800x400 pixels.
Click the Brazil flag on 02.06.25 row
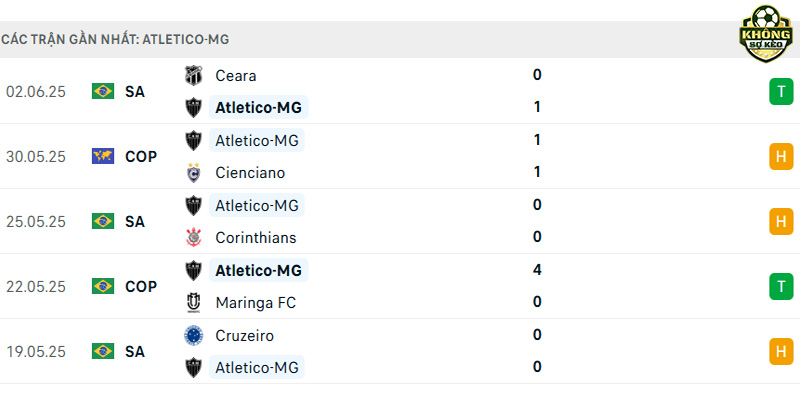pos(103,91)
